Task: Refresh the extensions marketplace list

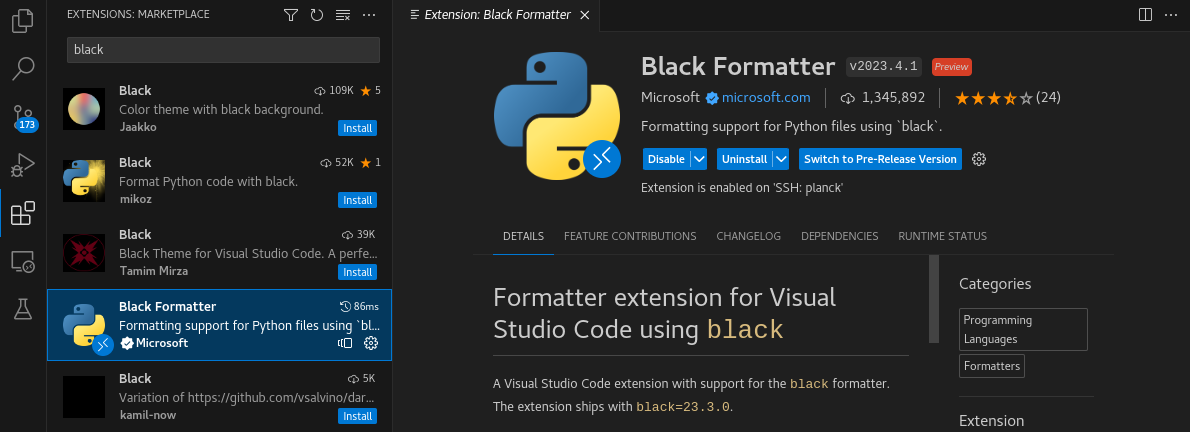Action: click(316, 14)
